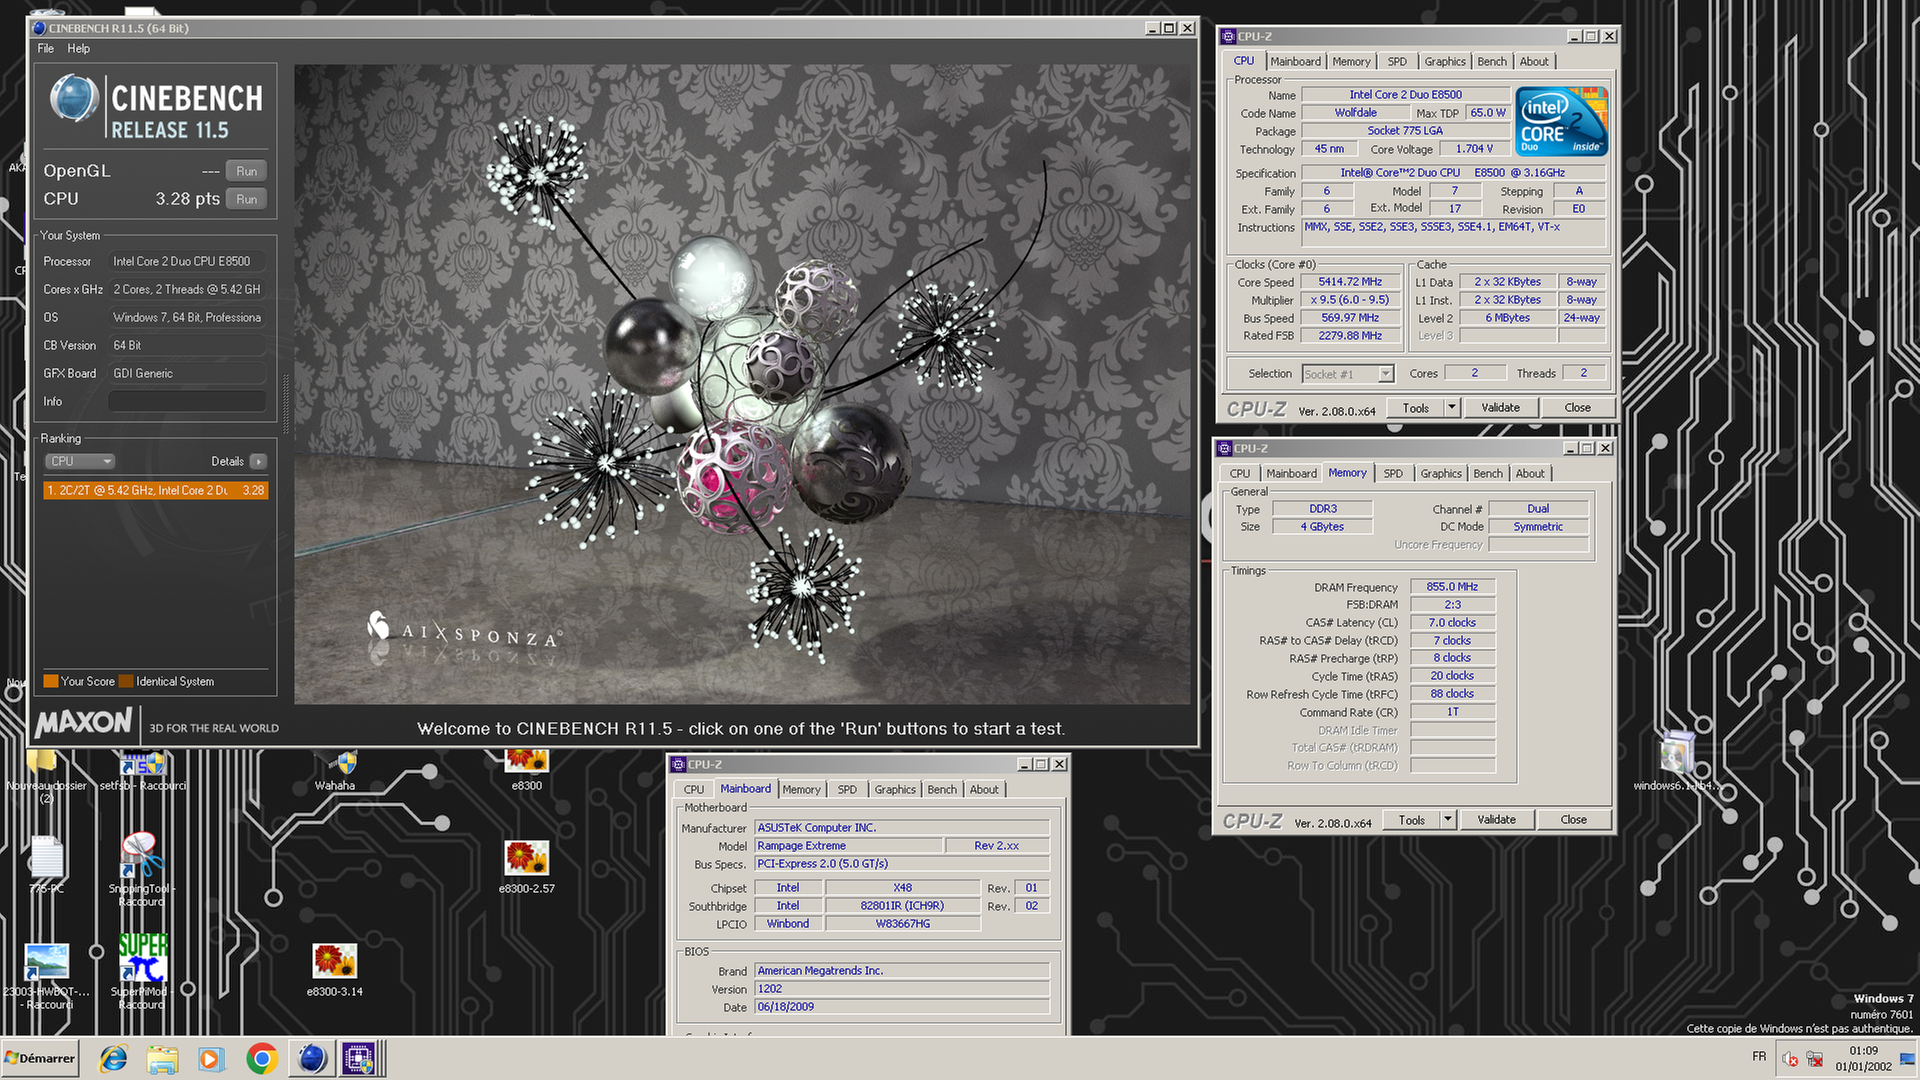1920x1080 pixels.
Task: Click the empty Info input field
Action: pyautogui.click(x=187, y=401)
